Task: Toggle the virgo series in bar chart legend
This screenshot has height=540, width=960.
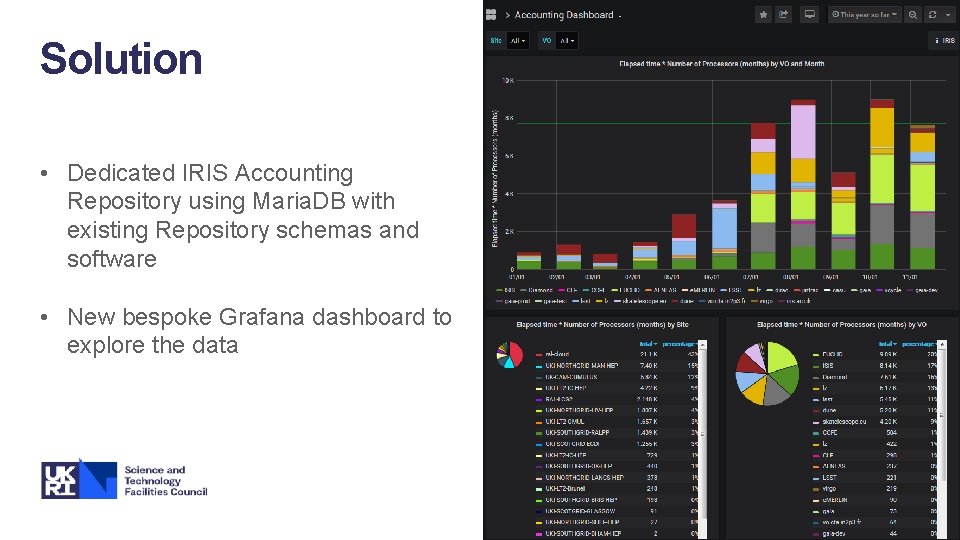Action: click(x=760, y=301)
